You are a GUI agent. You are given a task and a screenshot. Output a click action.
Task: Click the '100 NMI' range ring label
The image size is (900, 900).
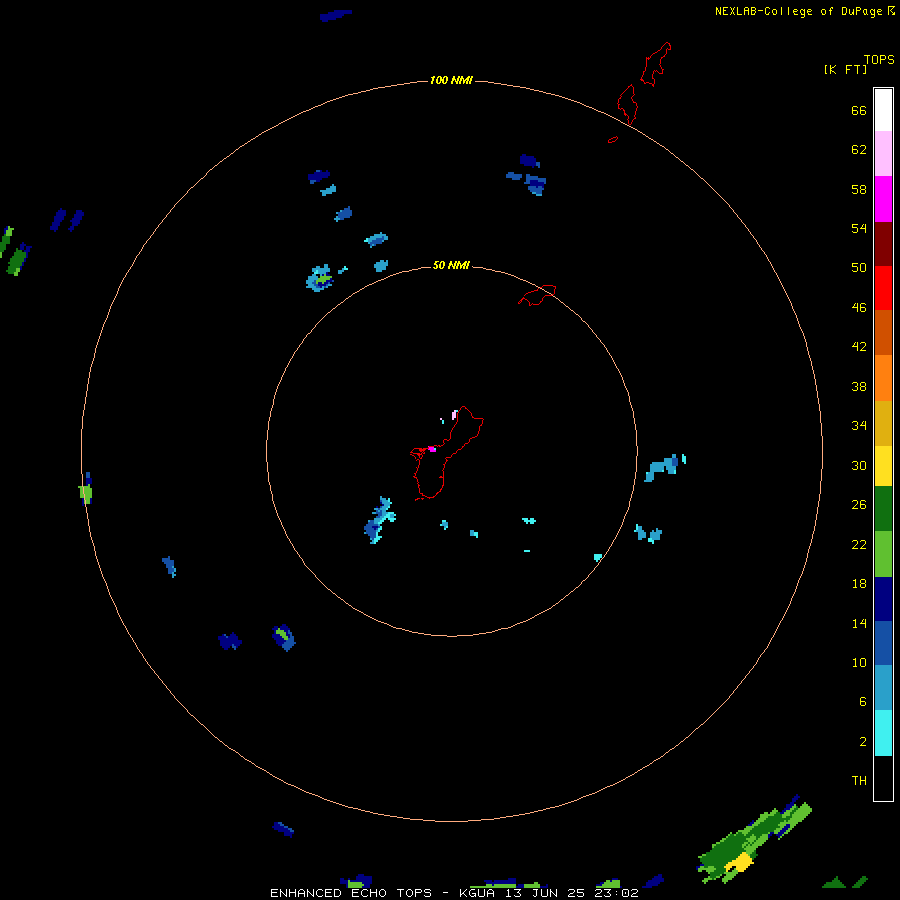click(x=451, y=80)
